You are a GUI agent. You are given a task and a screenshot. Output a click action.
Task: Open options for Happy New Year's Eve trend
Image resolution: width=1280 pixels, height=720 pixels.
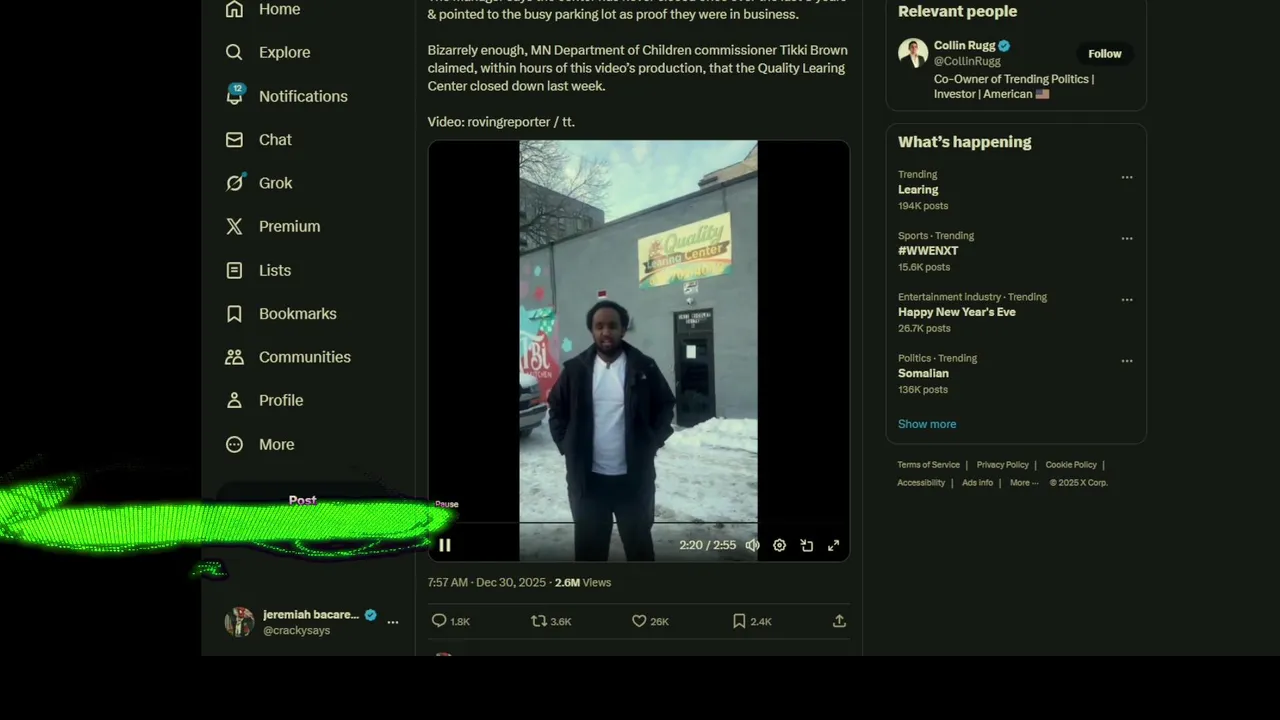coord(1127,299)
